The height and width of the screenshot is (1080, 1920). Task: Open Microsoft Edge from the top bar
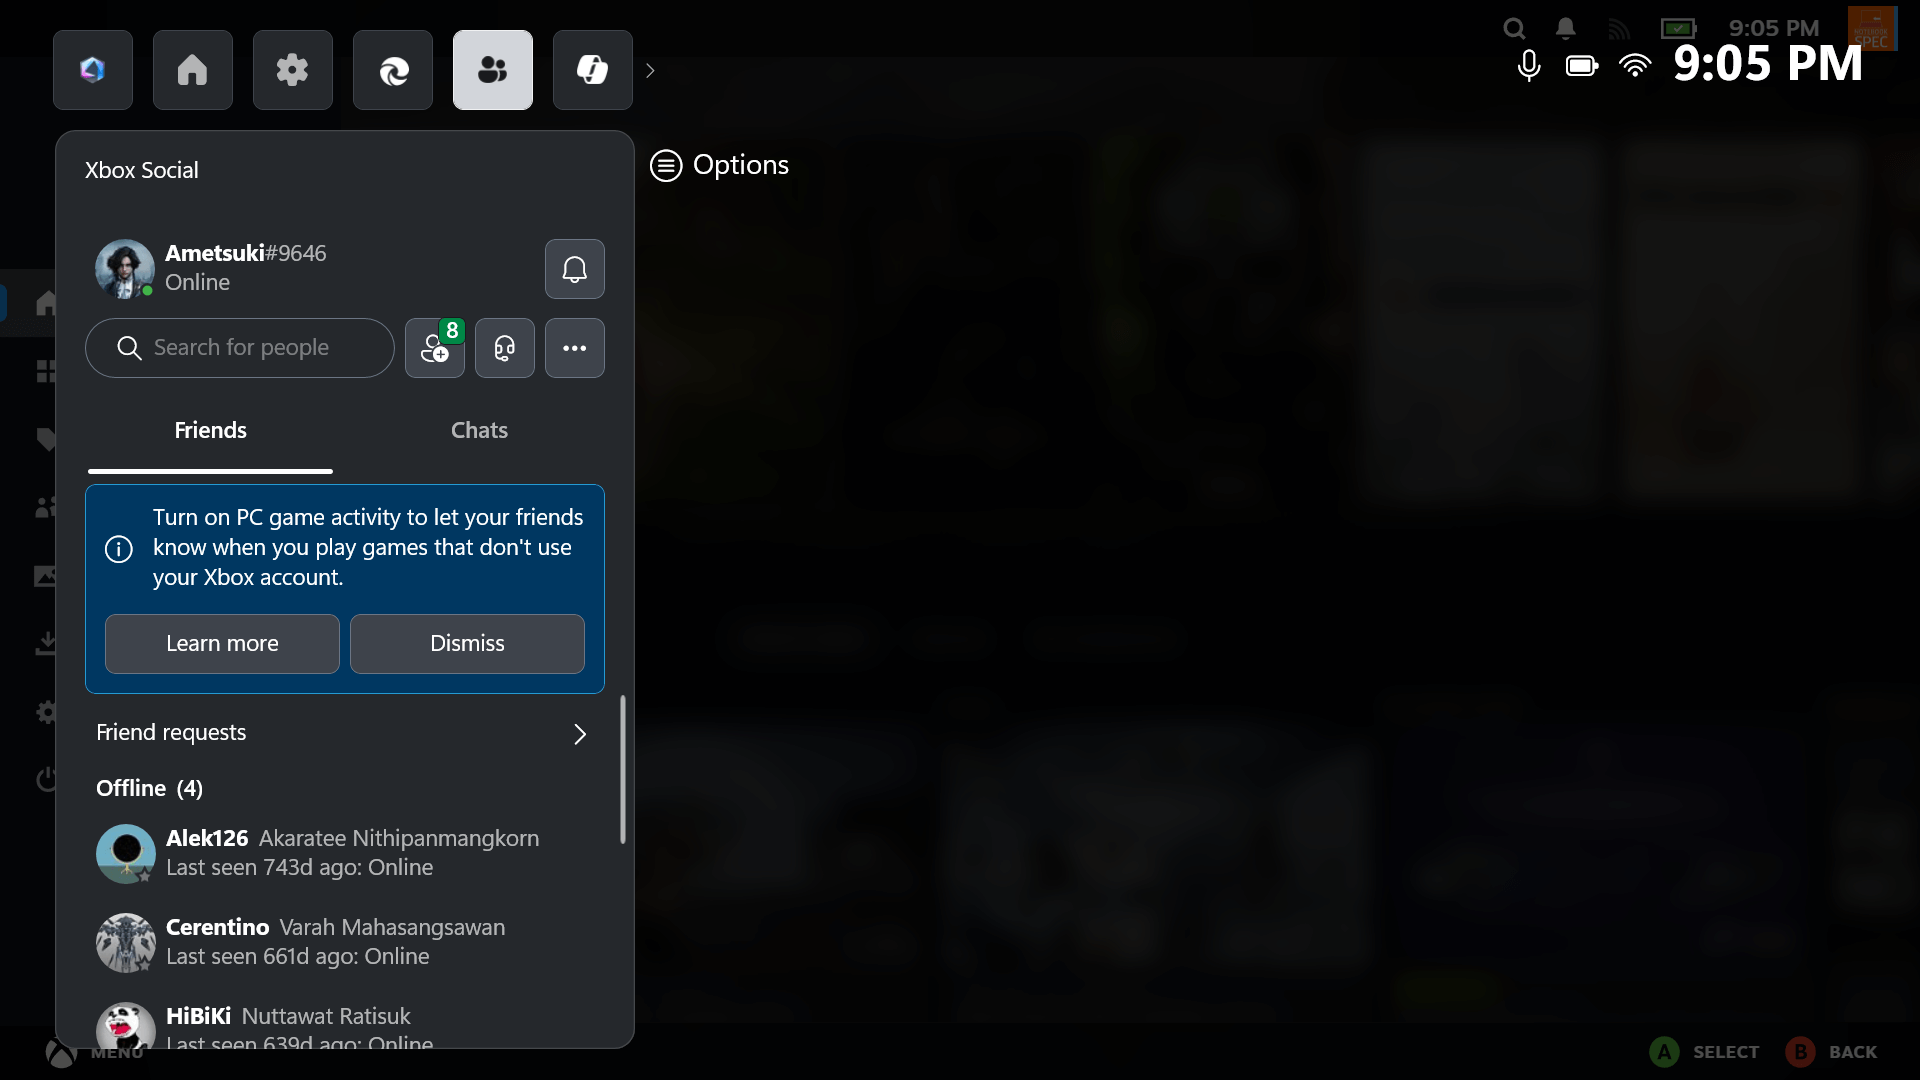tap(392, 70)
